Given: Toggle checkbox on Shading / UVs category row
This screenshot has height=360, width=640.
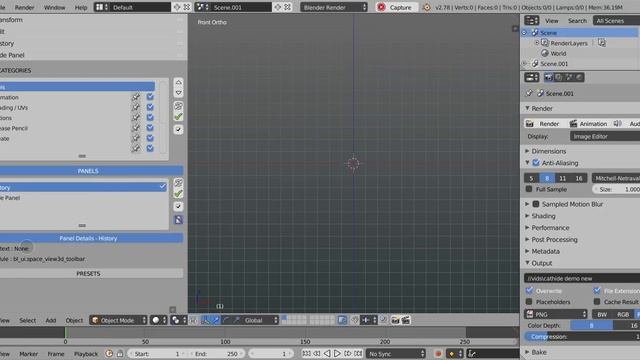Looking at the screenshot, I should click(x=150, y=107).
